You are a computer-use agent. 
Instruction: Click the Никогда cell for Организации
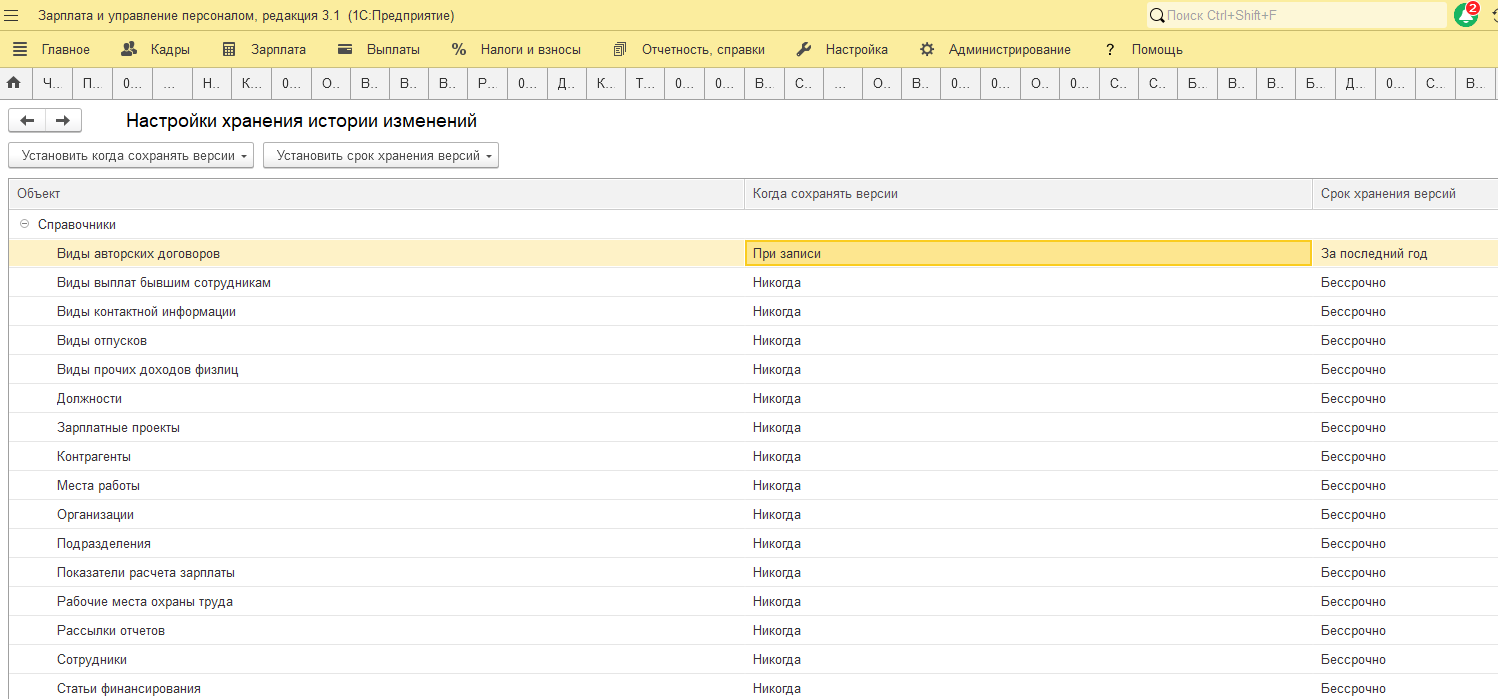pos(1028,514)
